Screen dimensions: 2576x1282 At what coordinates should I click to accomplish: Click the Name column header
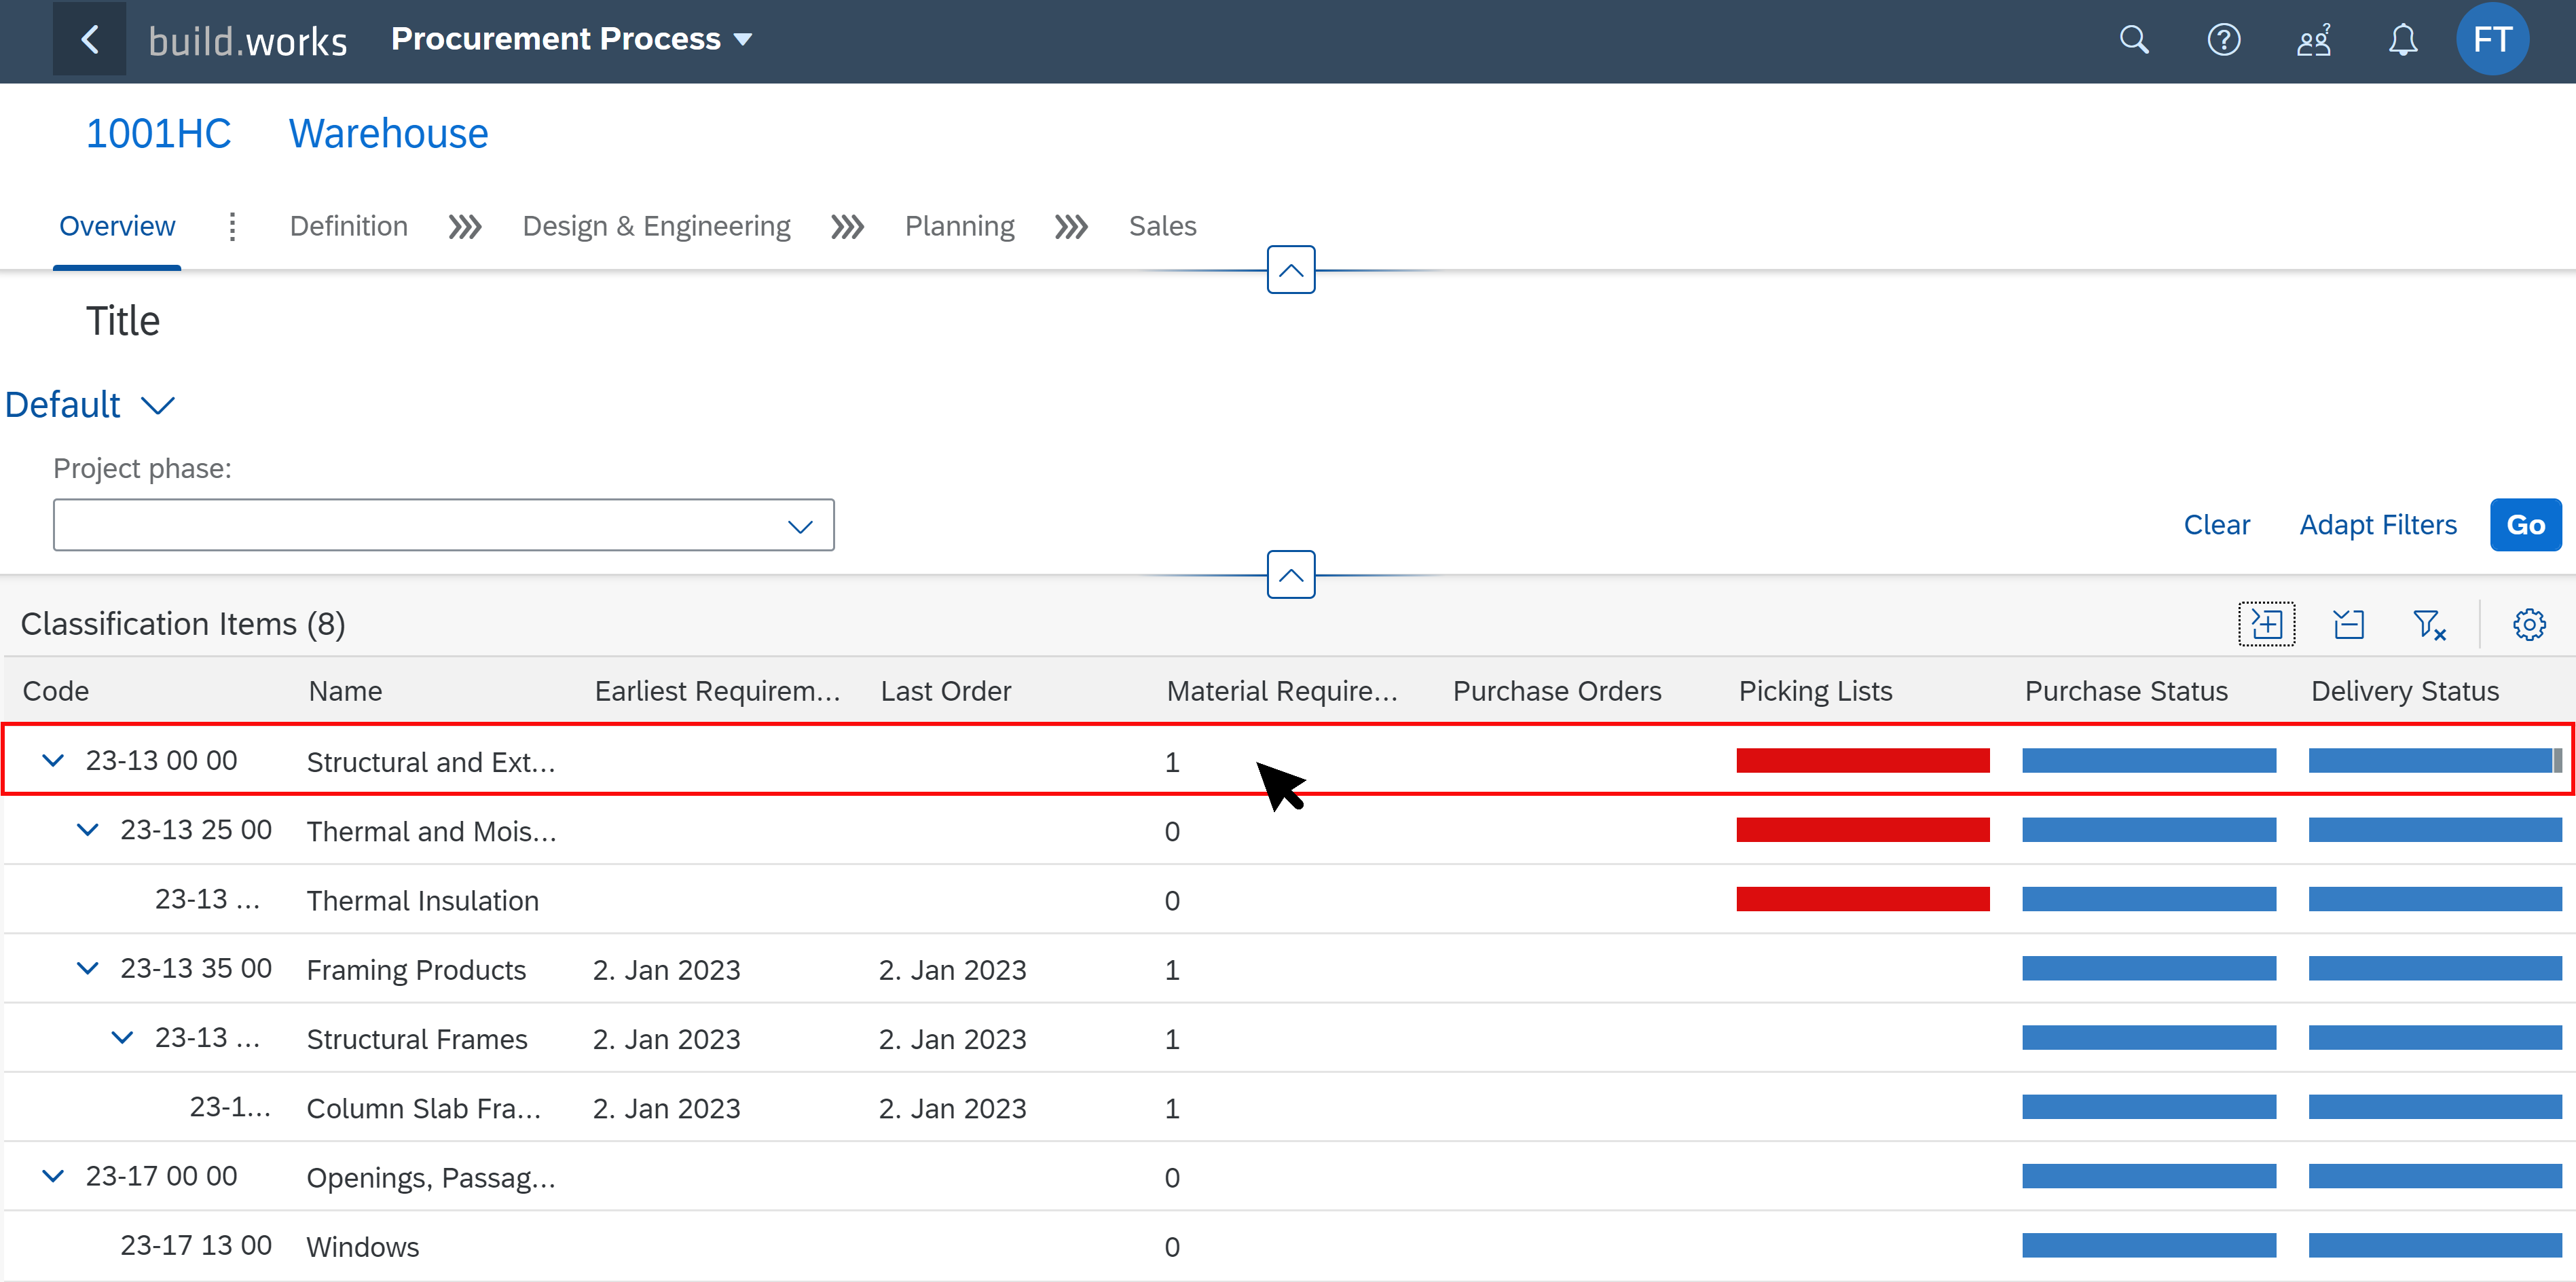click(345, 692)
